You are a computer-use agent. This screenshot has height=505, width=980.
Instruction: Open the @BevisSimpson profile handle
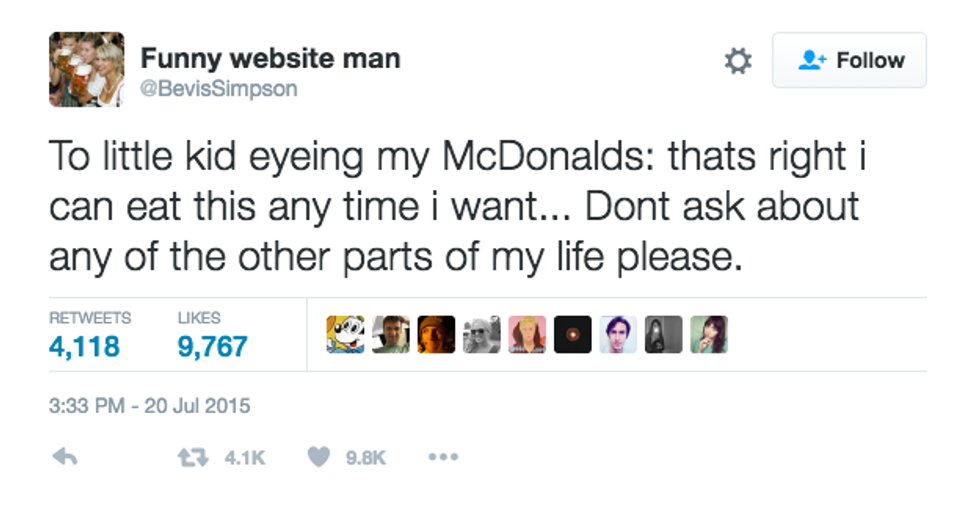[218, 89]
